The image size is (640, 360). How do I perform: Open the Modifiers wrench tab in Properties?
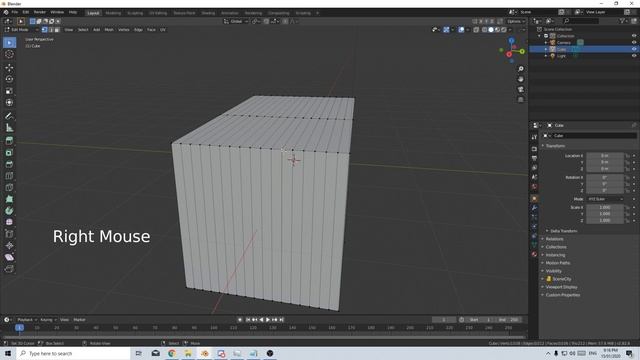[x=534, y=208]
